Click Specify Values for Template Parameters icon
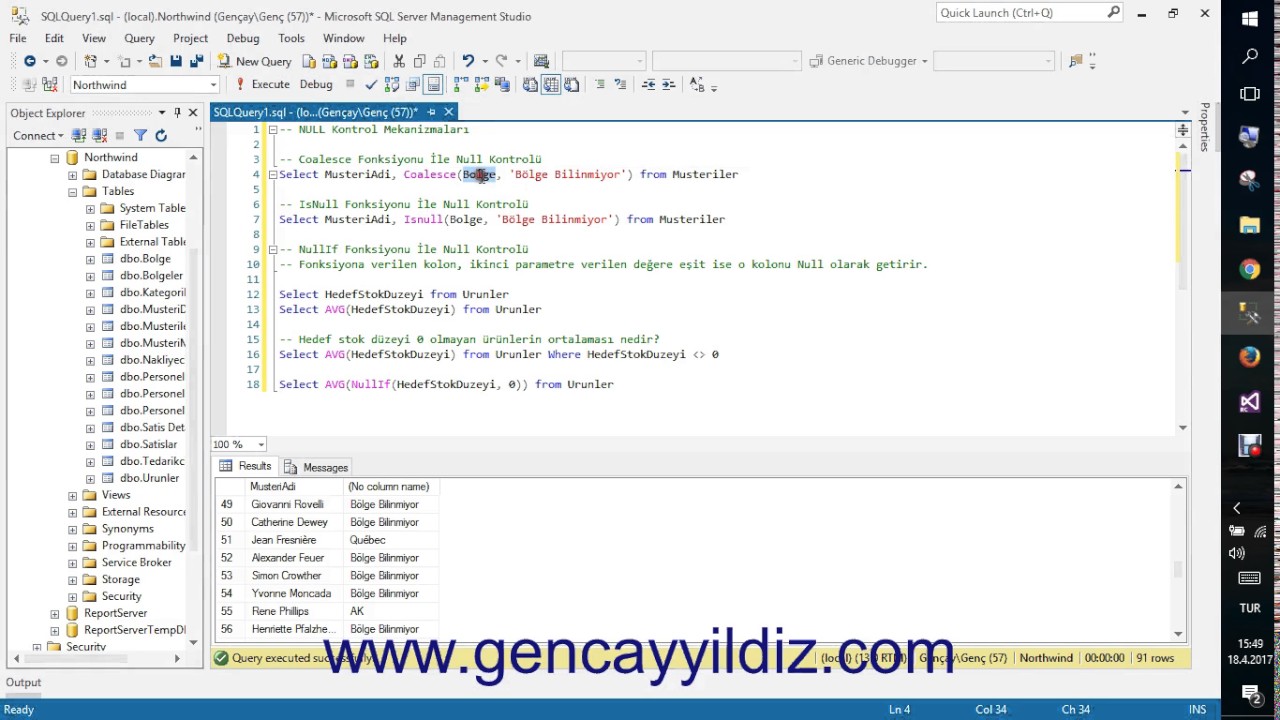This screenshot has height=720, width=1280. click(x=697, y=85)
